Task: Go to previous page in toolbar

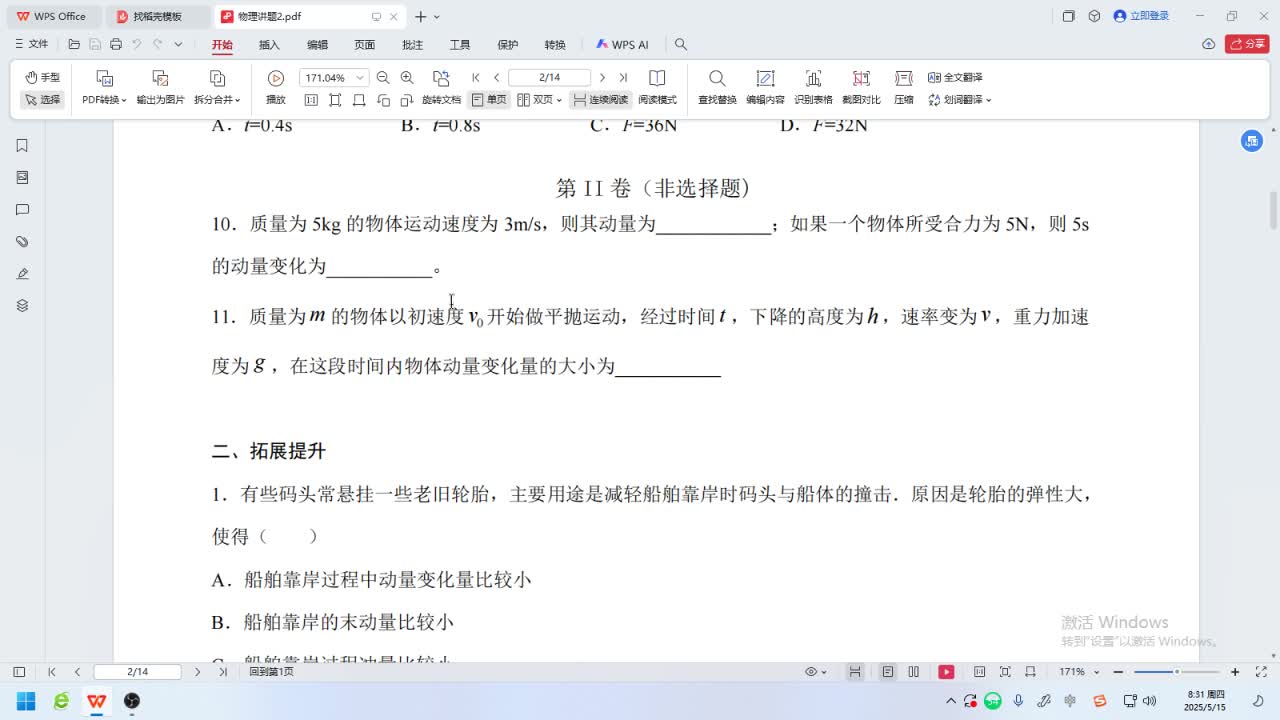Action: pos(496,77)
